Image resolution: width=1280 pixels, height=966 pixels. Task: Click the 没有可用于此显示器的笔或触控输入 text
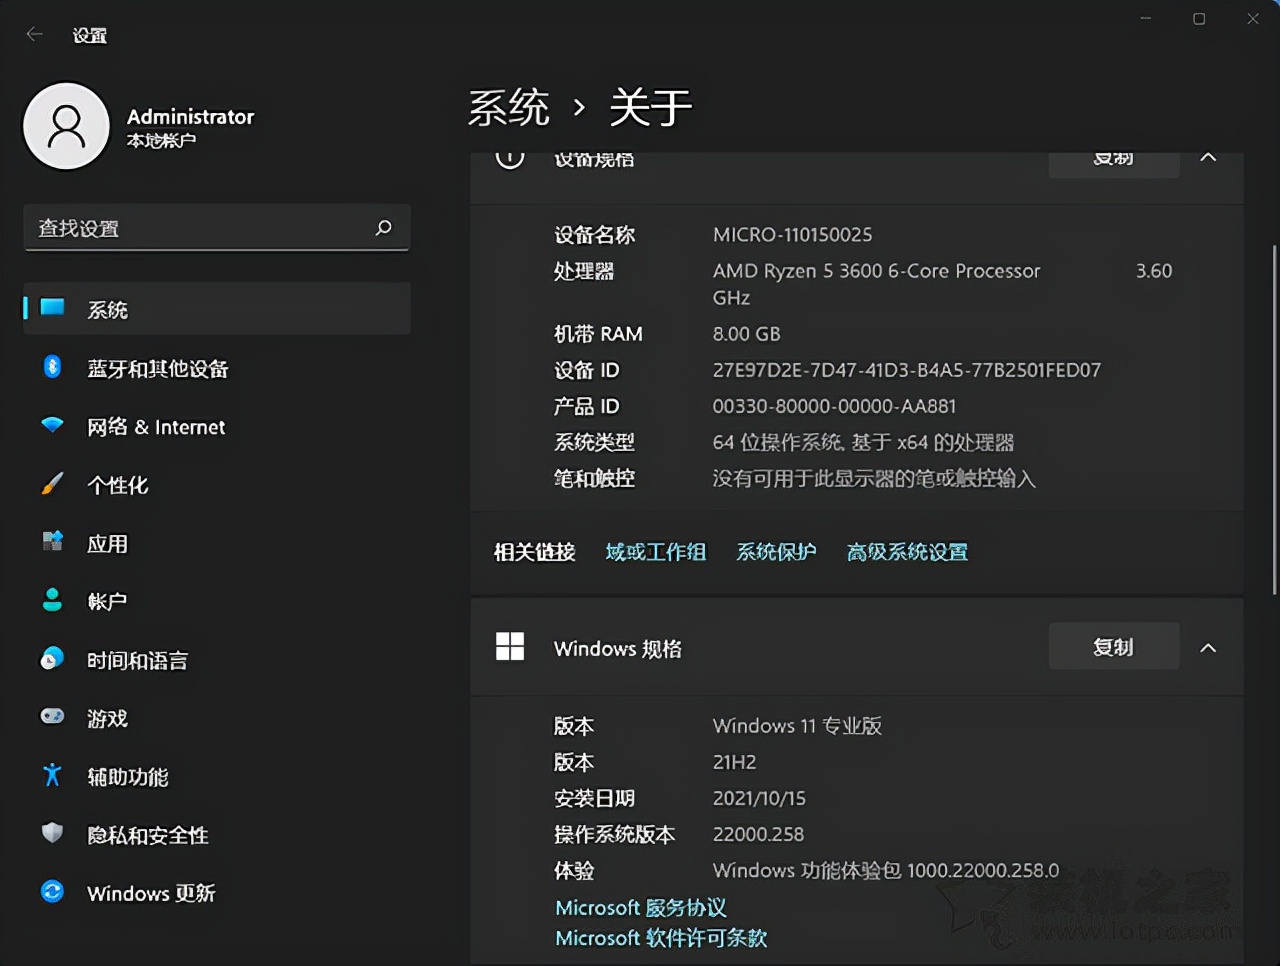873,478
